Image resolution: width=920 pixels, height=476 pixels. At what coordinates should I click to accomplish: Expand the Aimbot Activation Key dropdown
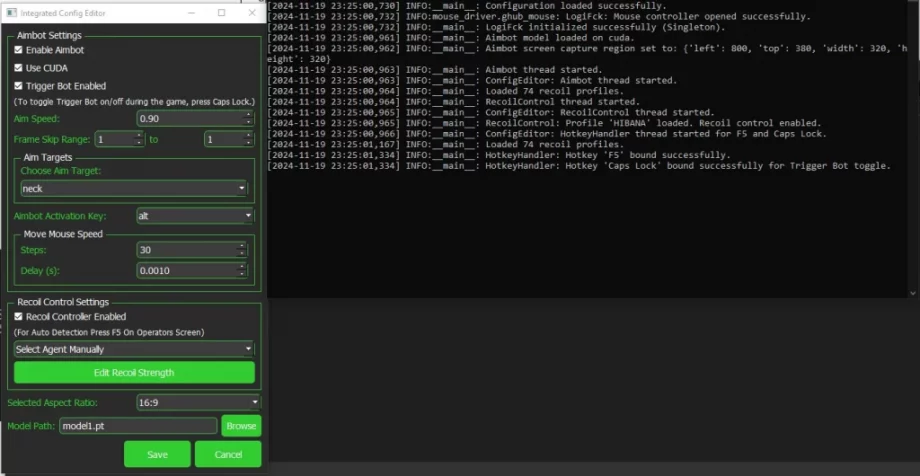pyautogui.click(x=195, y=215)
